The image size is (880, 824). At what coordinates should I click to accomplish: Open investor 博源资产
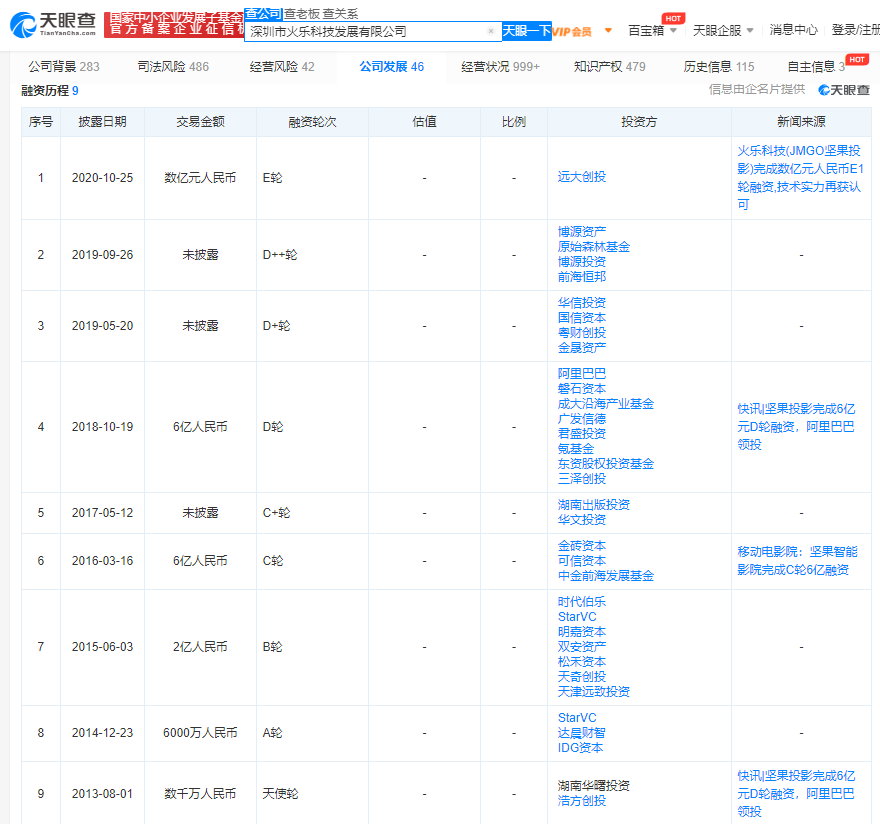click(x=581, y=231)
